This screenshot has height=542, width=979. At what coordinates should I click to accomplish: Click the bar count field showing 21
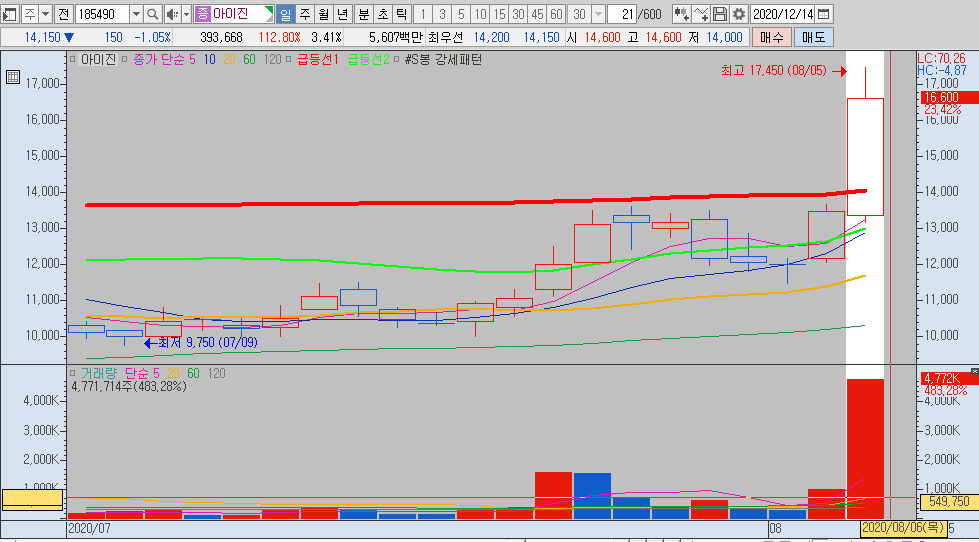coord(622,14)
